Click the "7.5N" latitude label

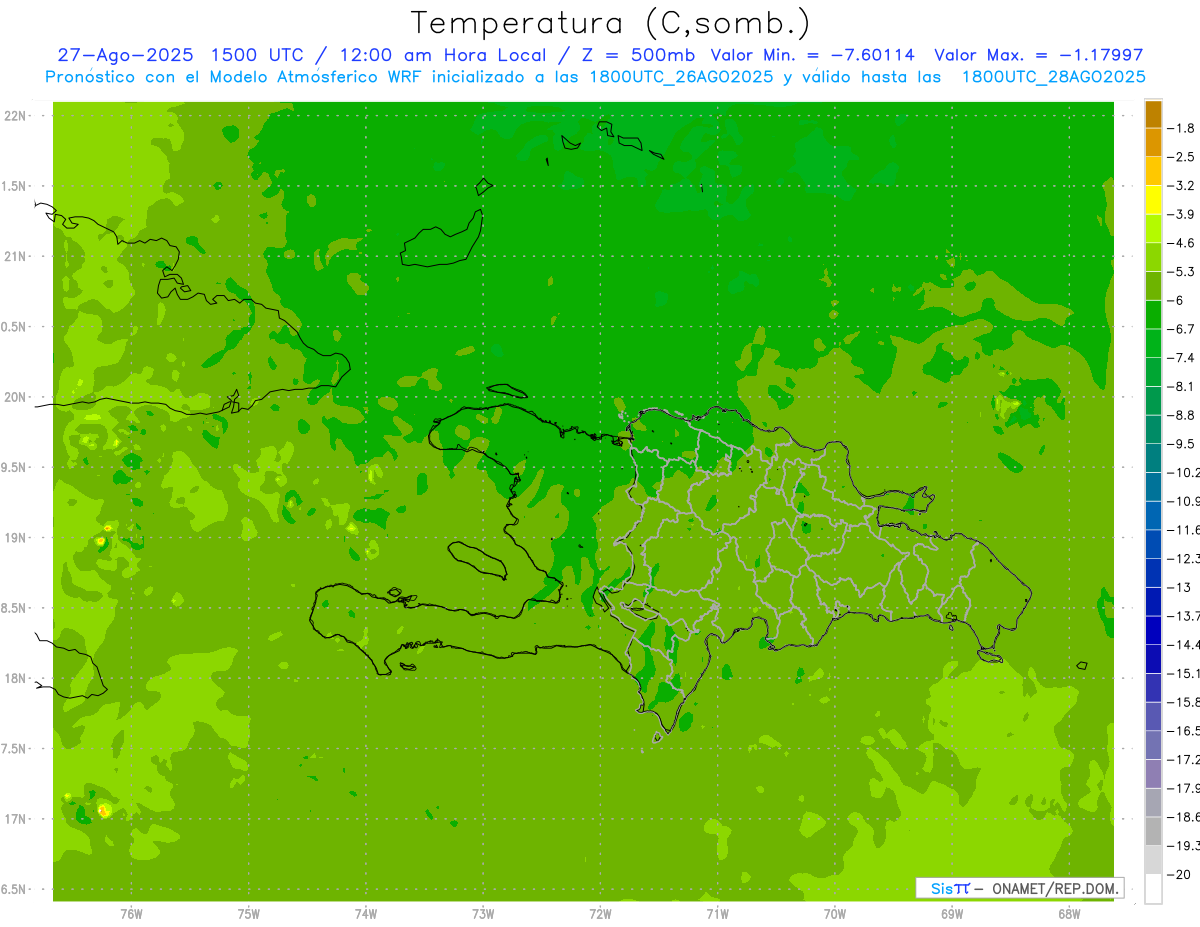pyautogui.click(x=14, y=749)
